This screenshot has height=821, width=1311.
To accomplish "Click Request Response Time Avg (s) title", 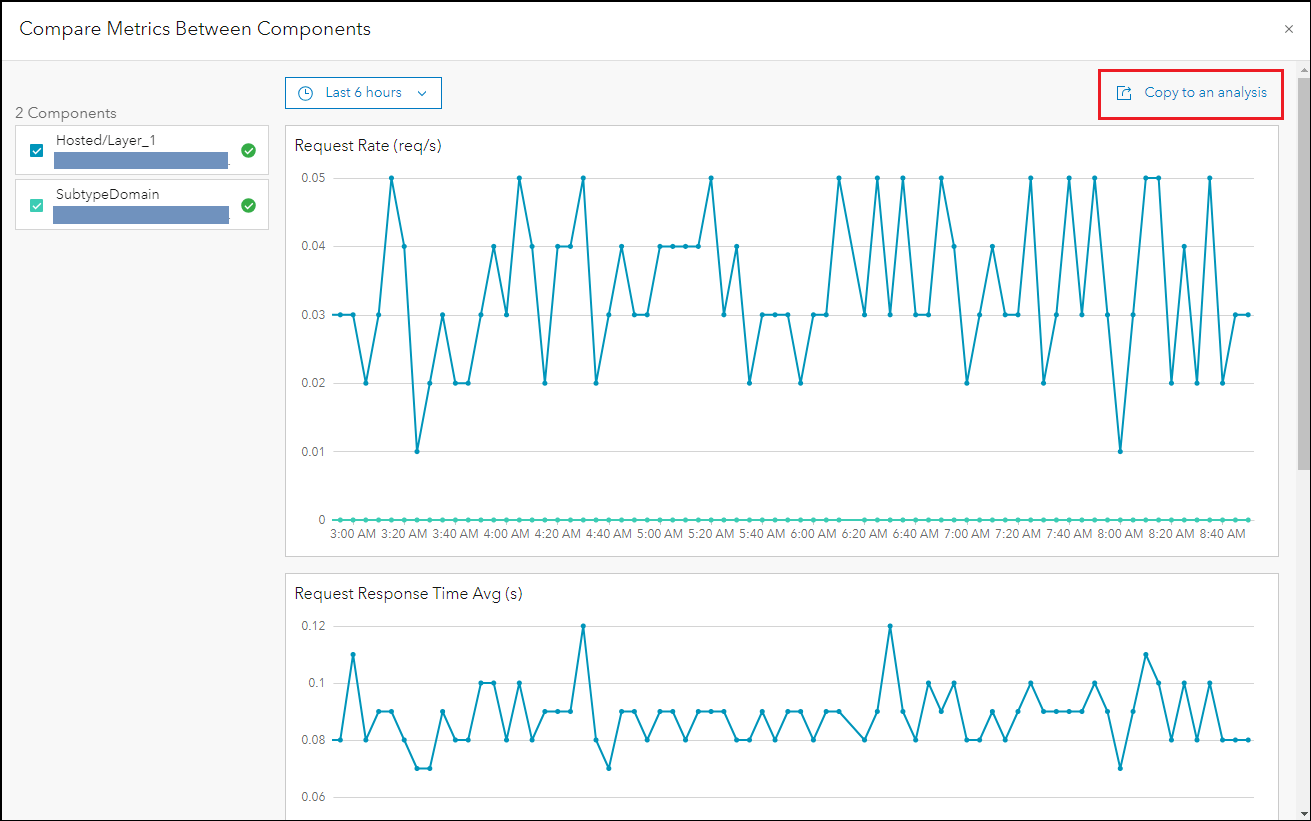I will click(x=408, y=594).
